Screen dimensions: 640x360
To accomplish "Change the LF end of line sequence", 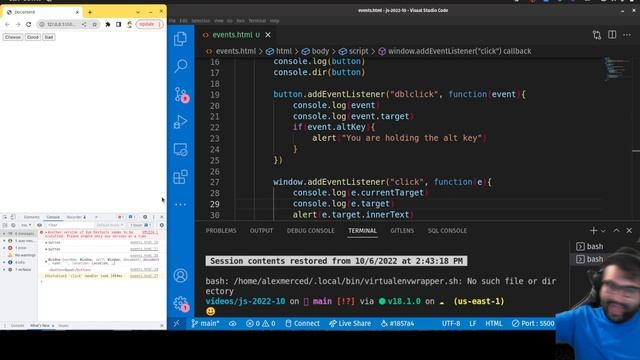I will [x=473, y=323].
